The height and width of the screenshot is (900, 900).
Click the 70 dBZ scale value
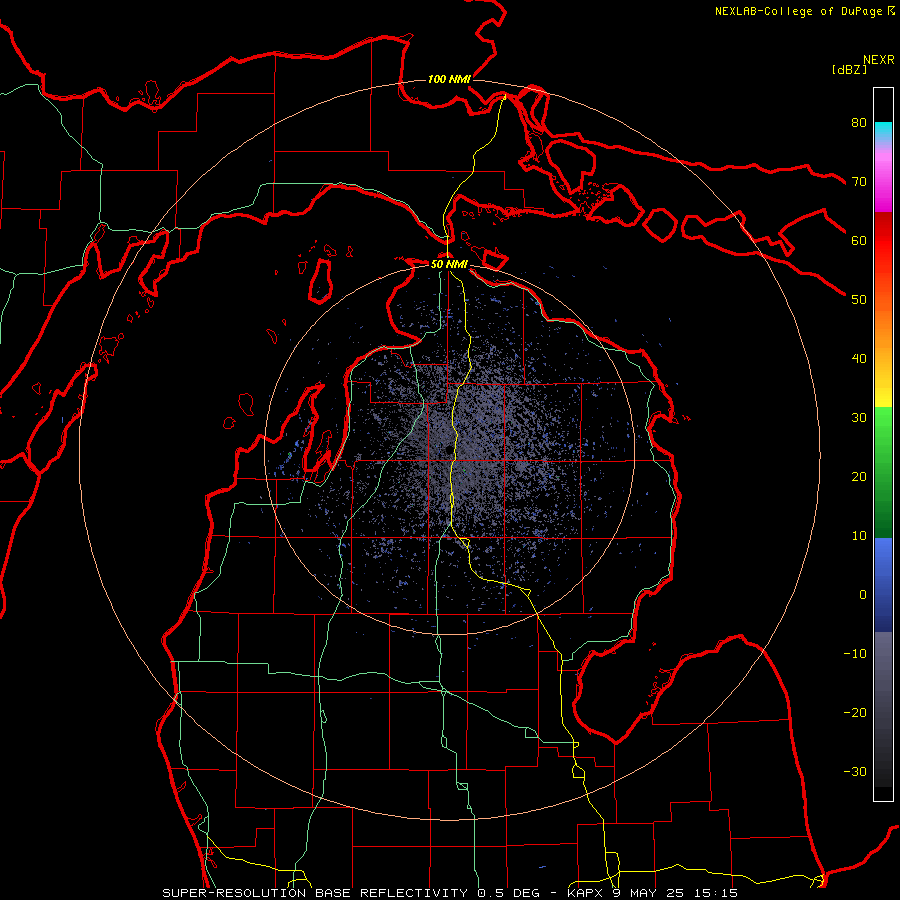859,182
